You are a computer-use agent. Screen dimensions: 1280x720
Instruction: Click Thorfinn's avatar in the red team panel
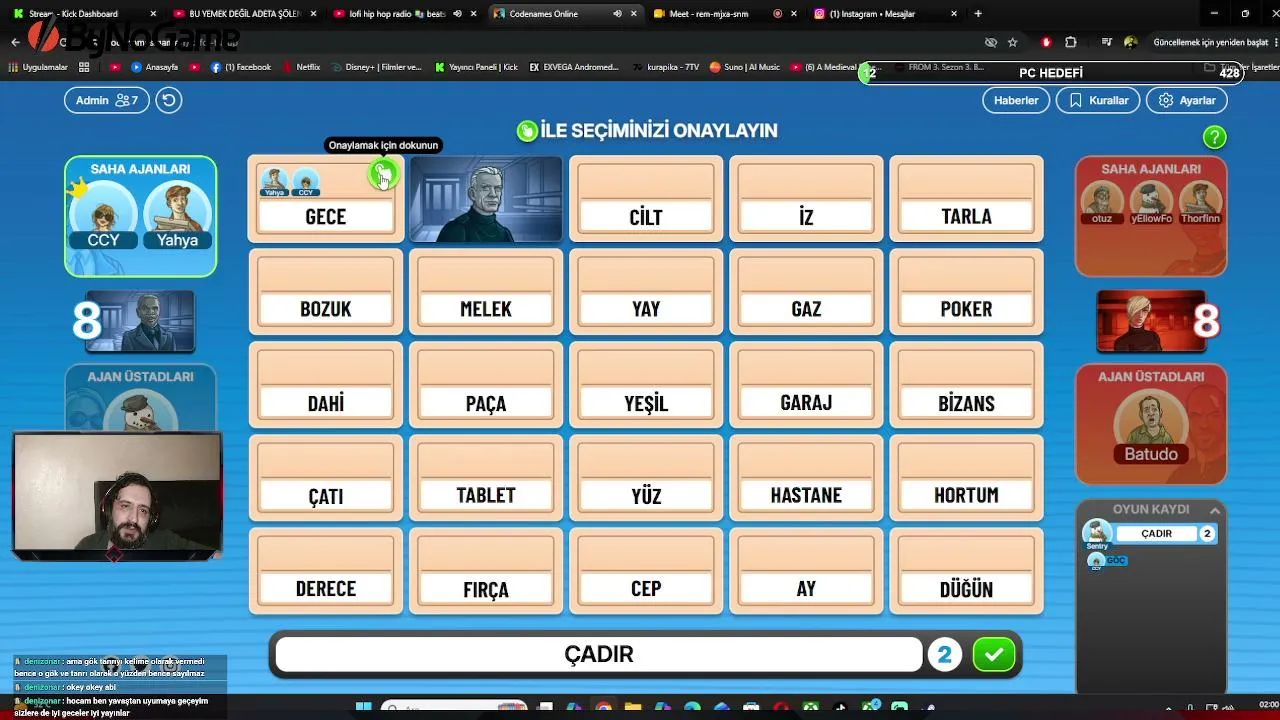[x=1200, y=203]
